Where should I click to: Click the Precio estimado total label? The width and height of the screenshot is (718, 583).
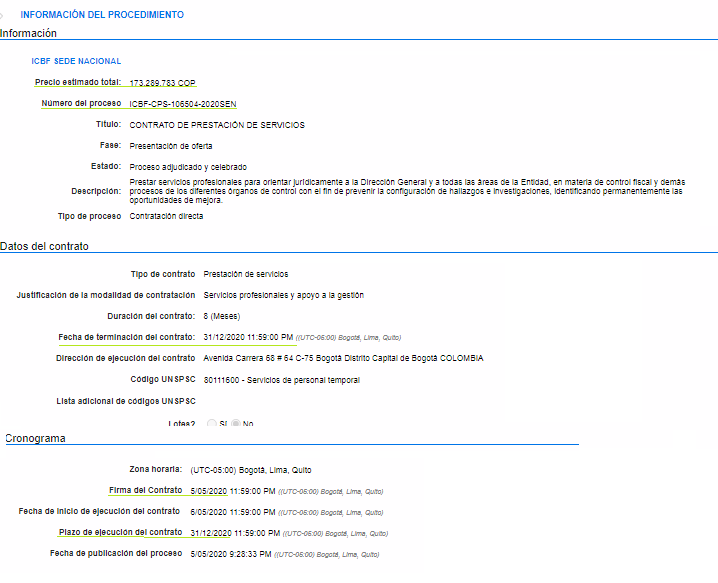[x=78, y=82]
